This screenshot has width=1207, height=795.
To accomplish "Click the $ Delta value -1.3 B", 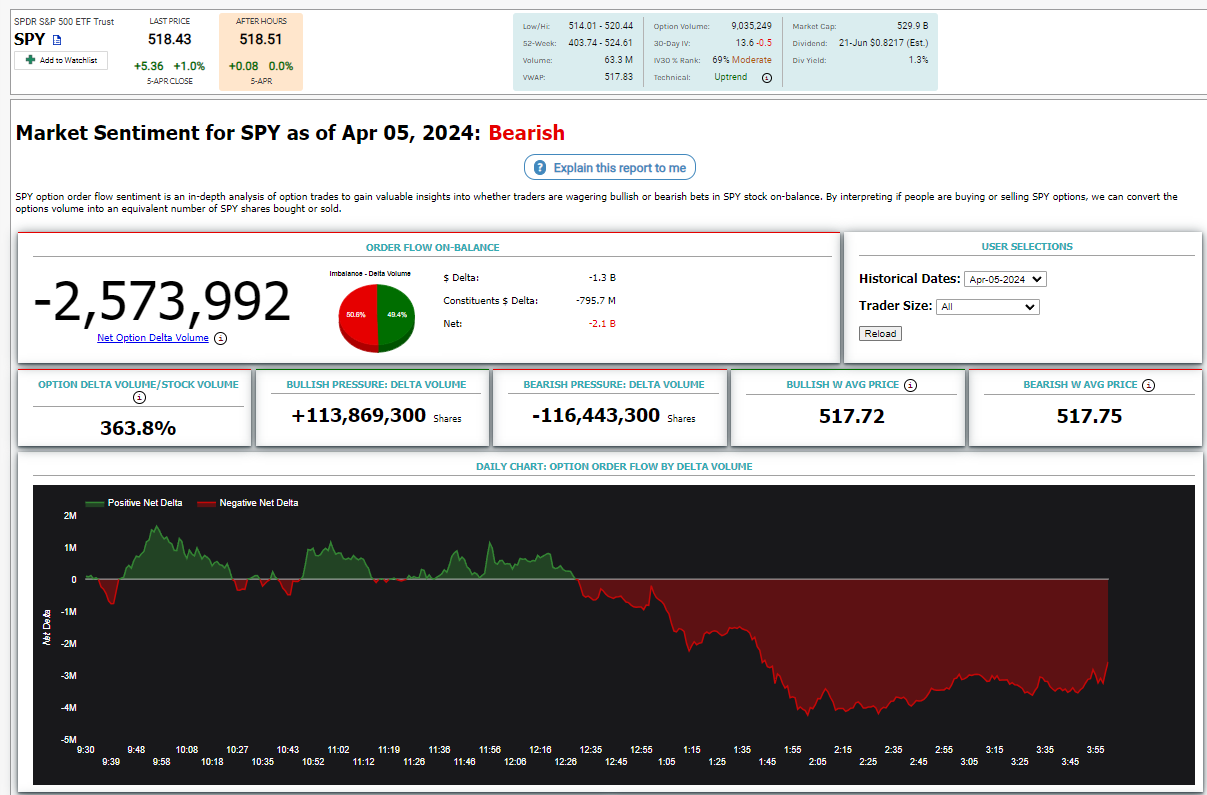I will coord(602,278).
